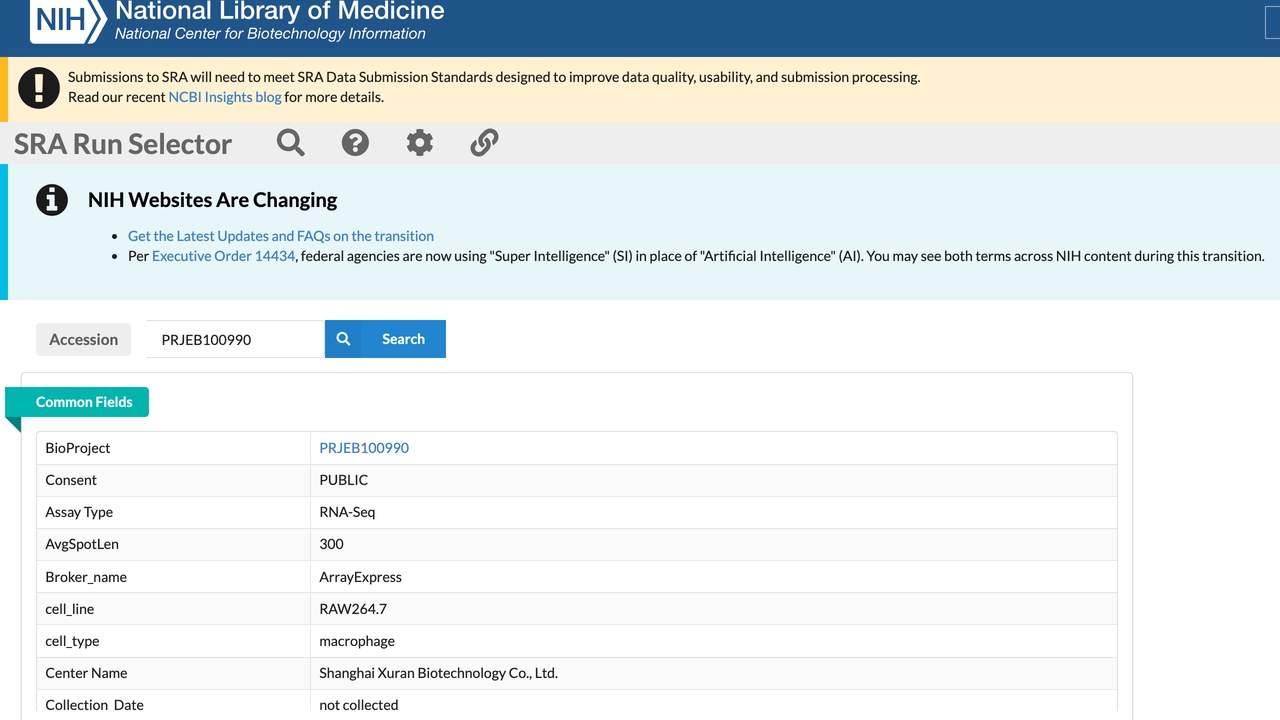This screenshot has width=1280, height=720.
Task: Open help with the question mark icon
Action: pos(355,143)
